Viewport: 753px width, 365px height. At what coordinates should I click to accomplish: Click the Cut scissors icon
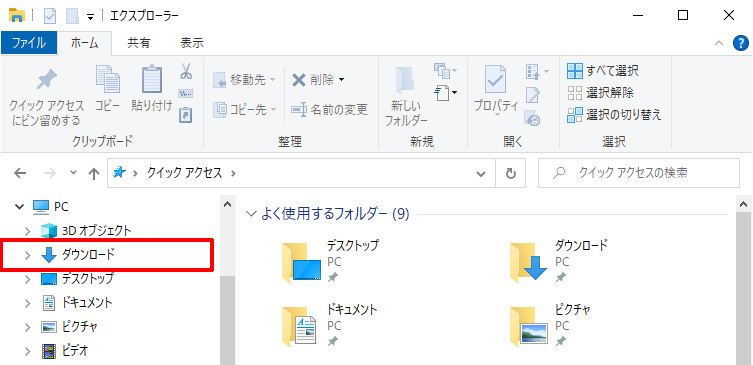(186, 72)
